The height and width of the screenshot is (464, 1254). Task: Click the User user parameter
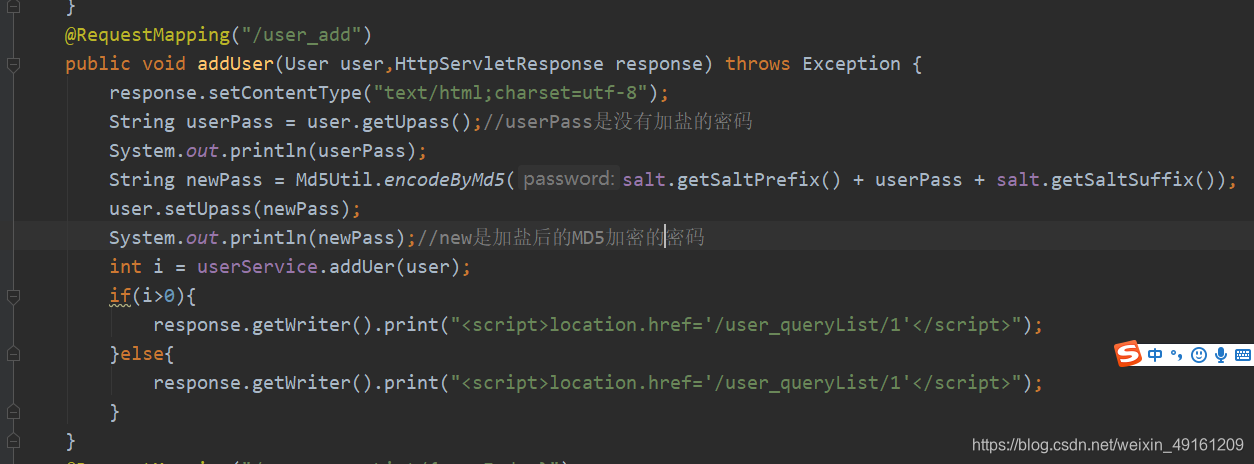point(334,64)
